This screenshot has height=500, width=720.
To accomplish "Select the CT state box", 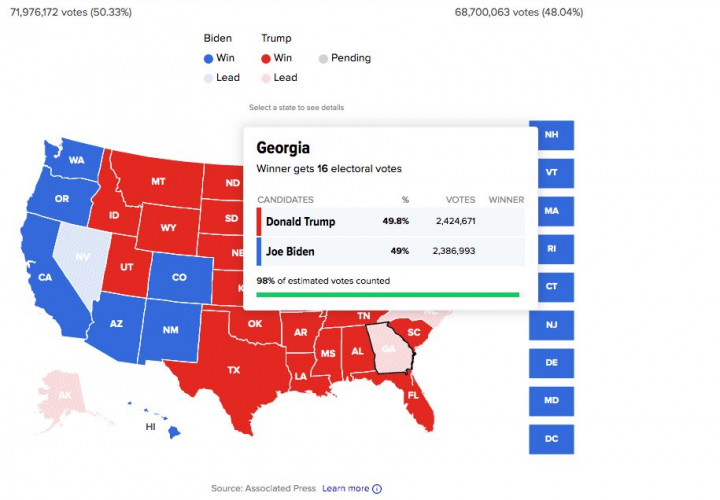I will 551,286.
